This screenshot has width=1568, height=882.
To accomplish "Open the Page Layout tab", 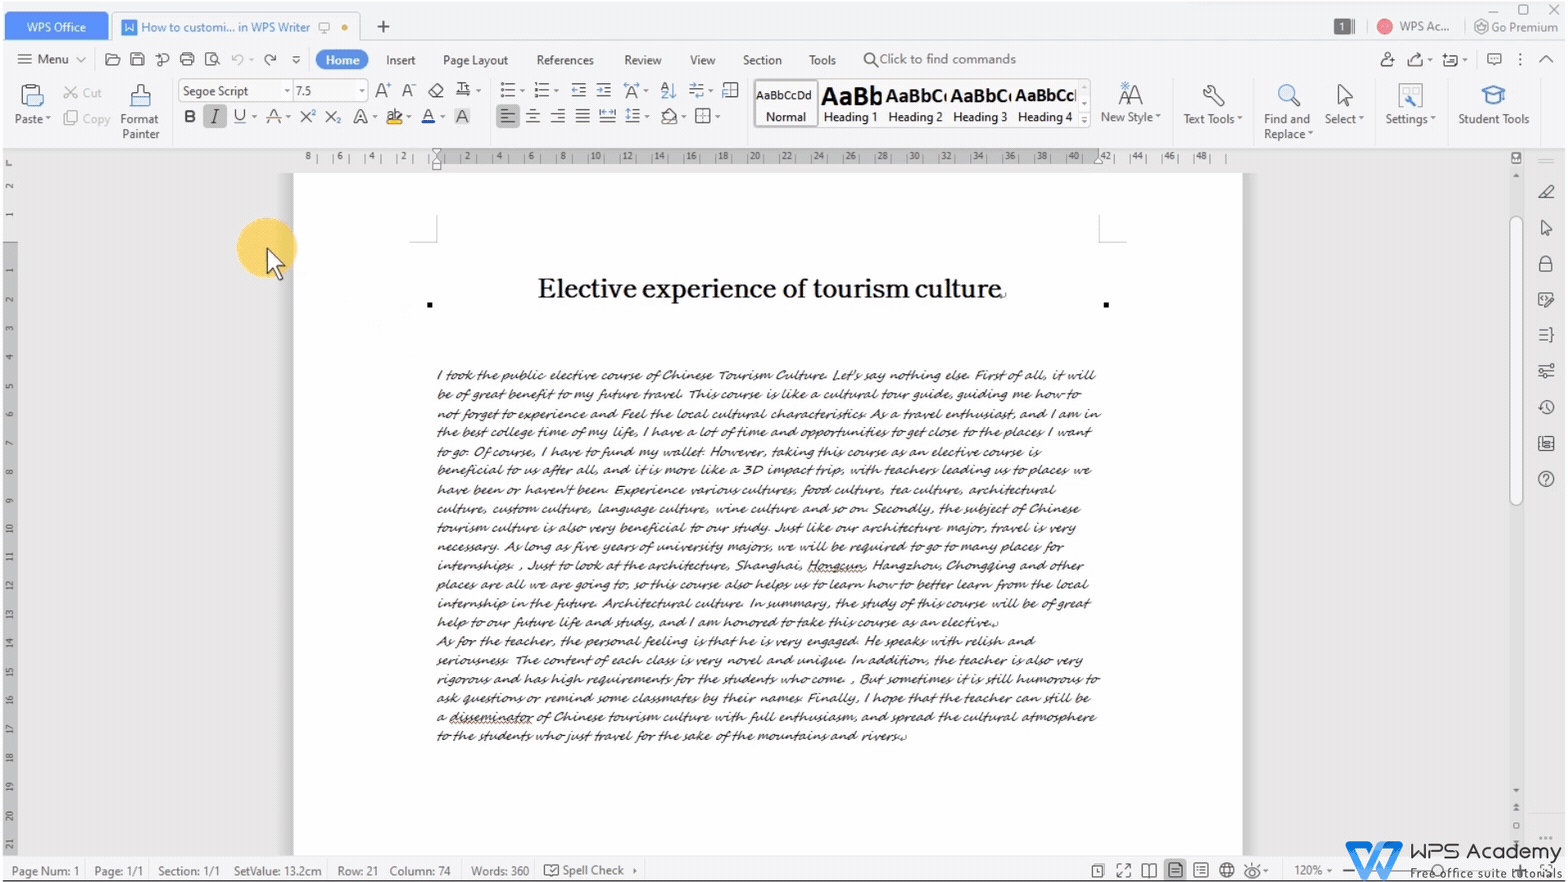I will click(x=475, y=60).
